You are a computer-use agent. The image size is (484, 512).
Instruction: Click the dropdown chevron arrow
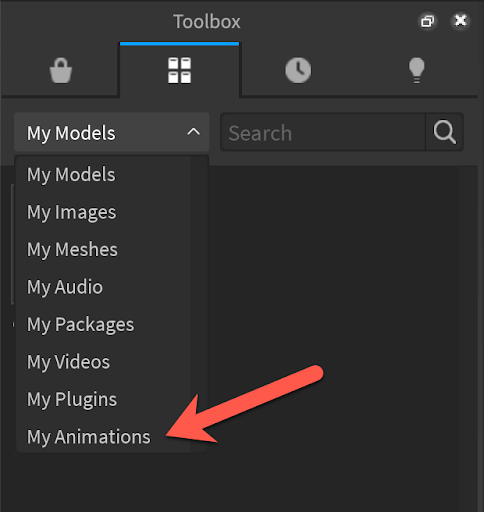193,132
